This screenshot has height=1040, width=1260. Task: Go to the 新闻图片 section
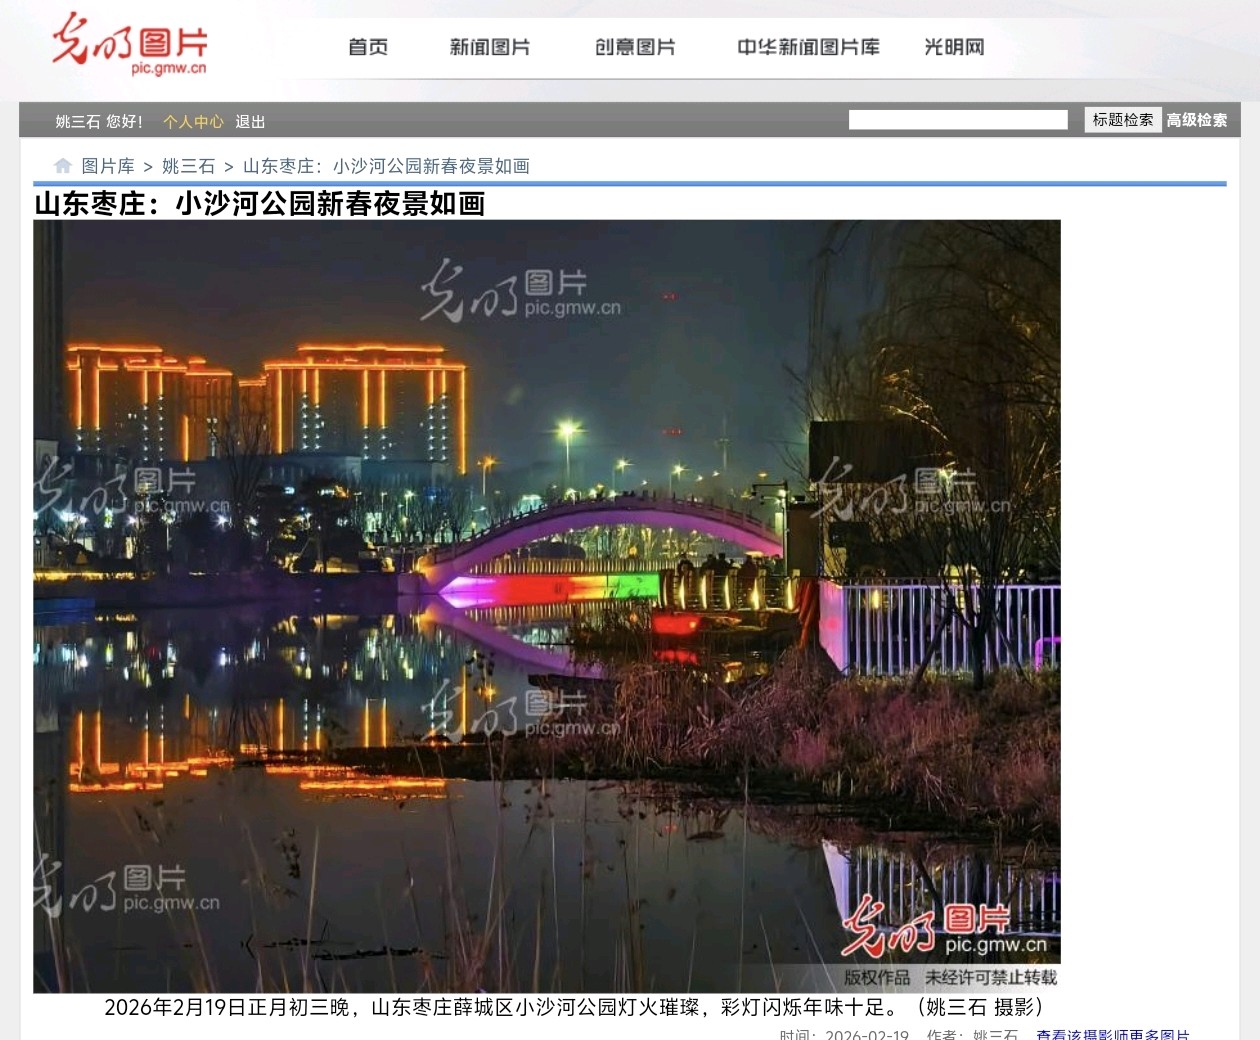pos(490,47)
